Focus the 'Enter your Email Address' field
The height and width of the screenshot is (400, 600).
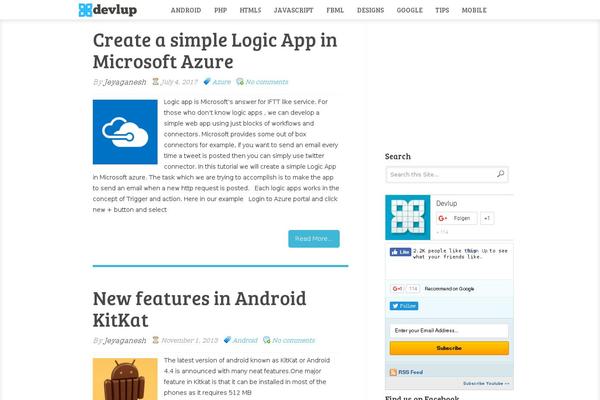(x=449, y=331)
